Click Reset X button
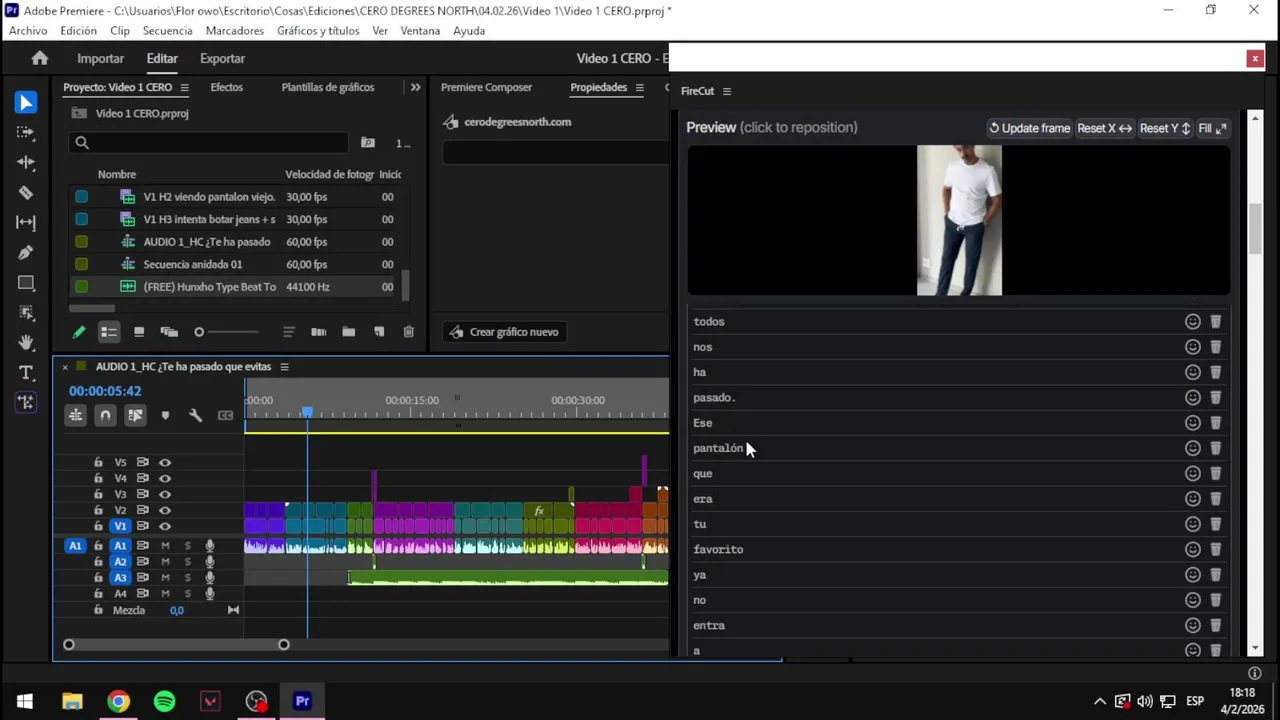 [x=1104, y=128]
